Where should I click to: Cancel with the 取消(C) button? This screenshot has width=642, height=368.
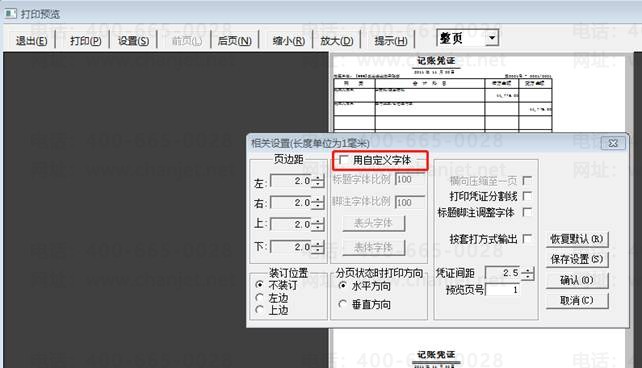pos(577,300)
